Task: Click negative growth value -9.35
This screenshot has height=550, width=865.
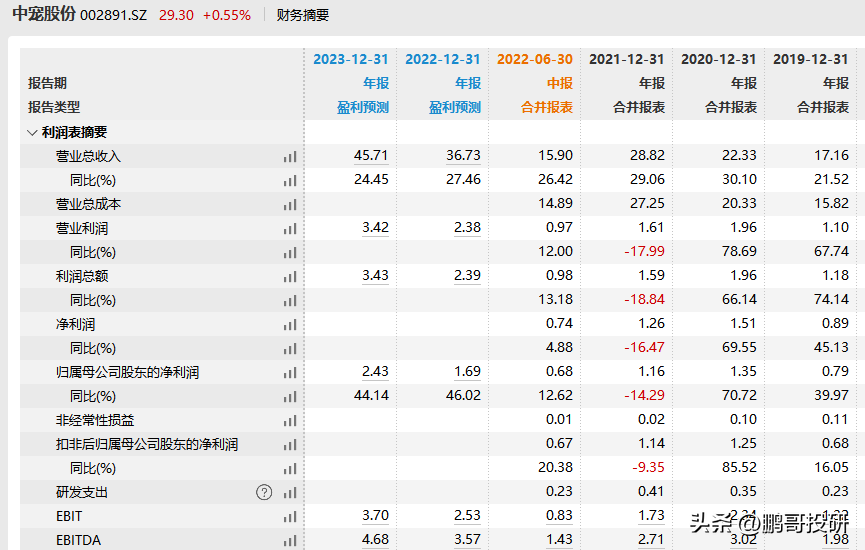Action: coord(648,467)
